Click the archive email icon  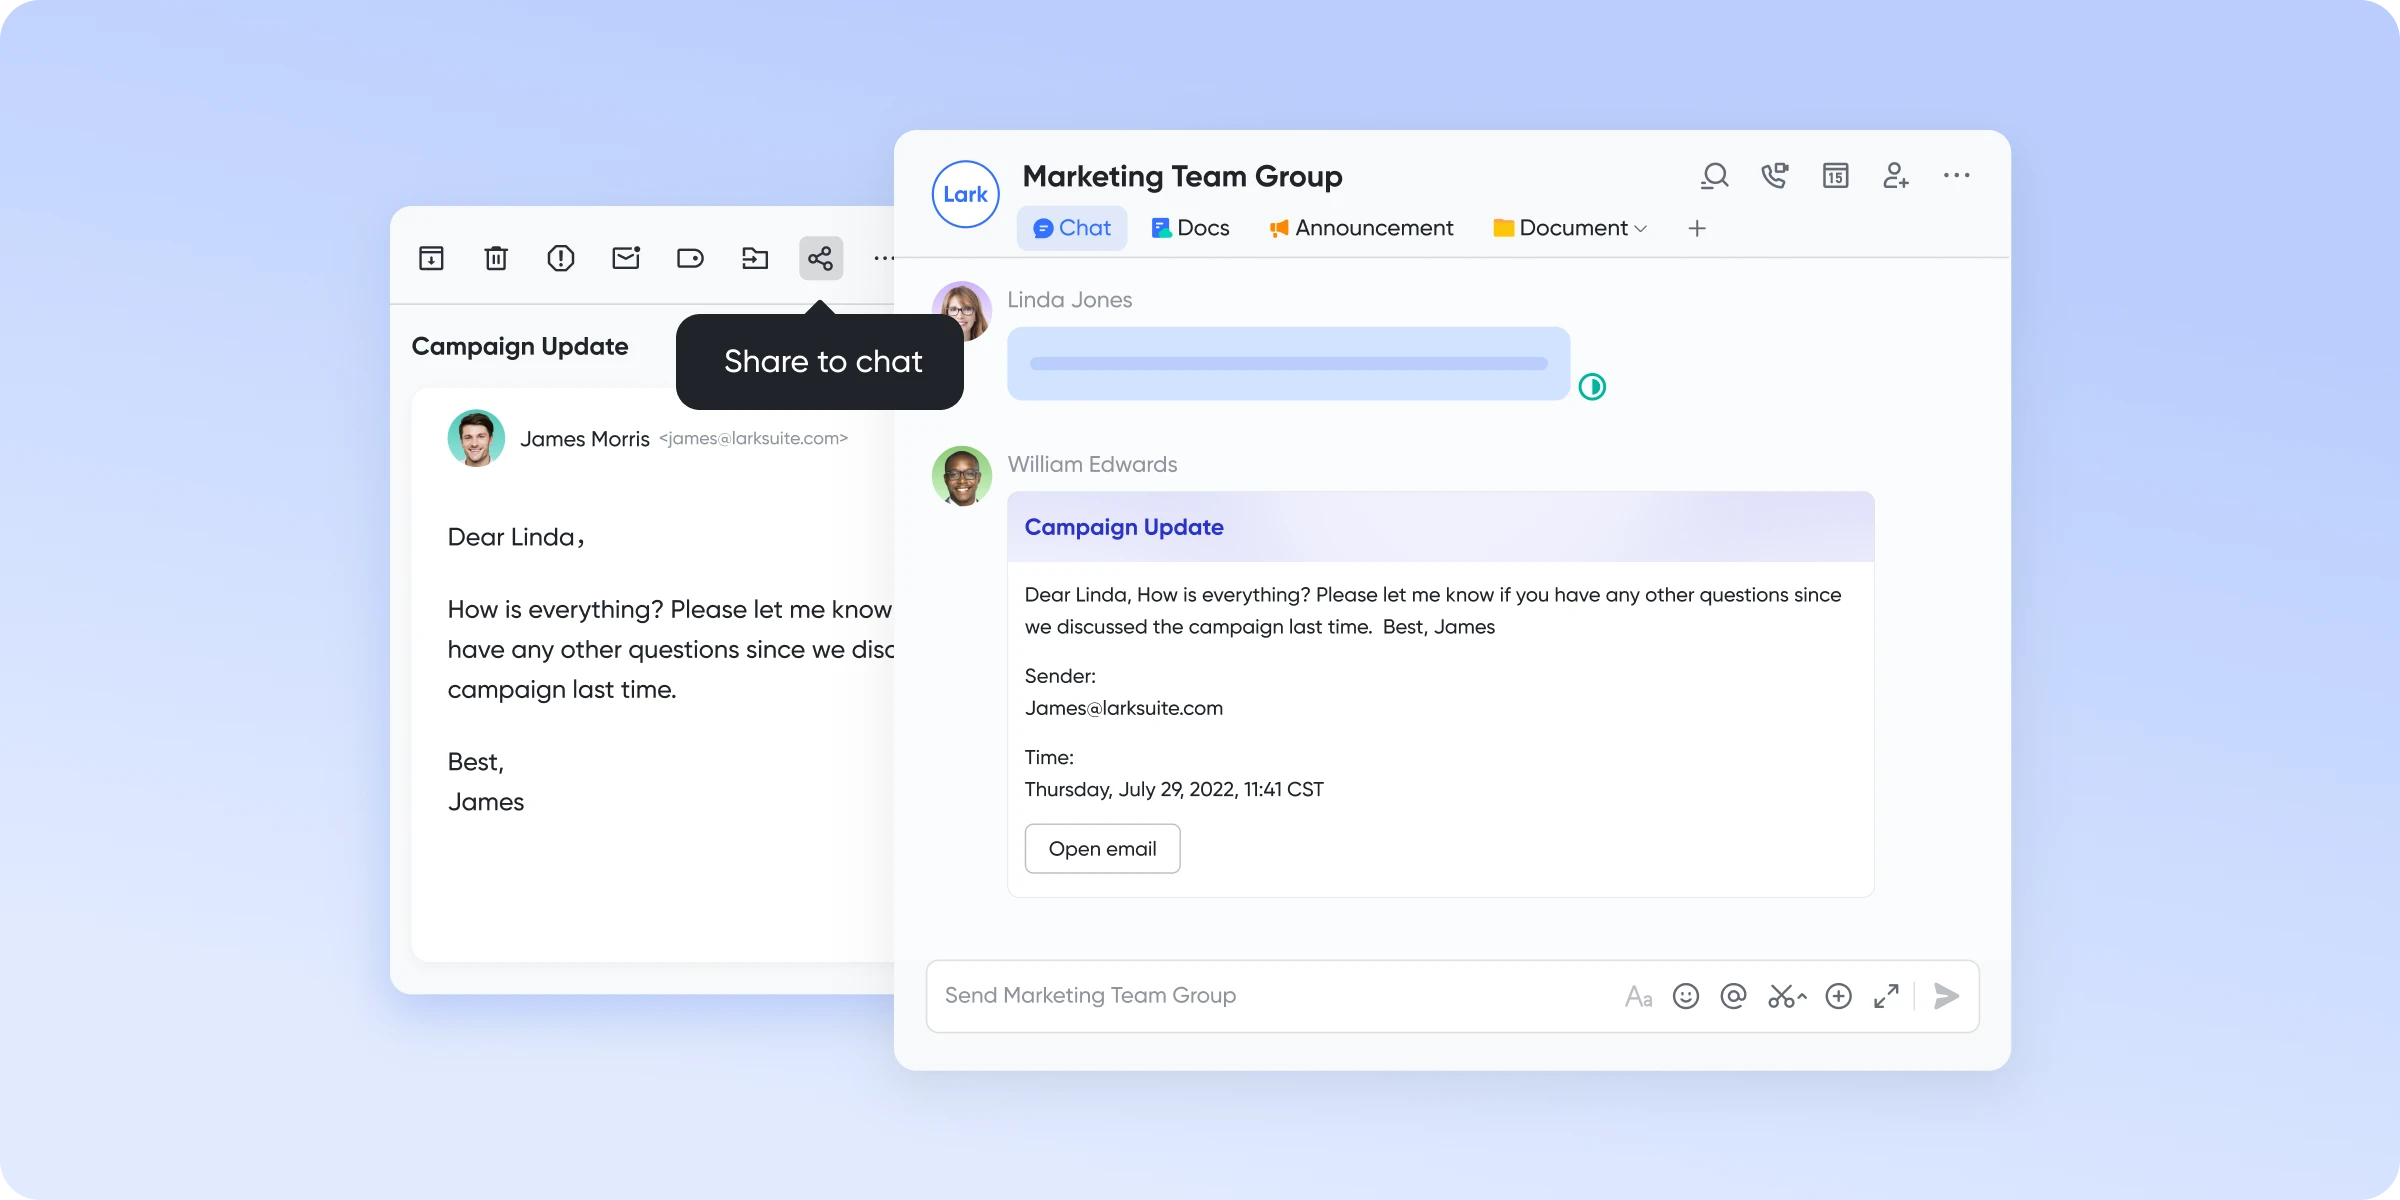pyautogui.click(x=431, y=258)
